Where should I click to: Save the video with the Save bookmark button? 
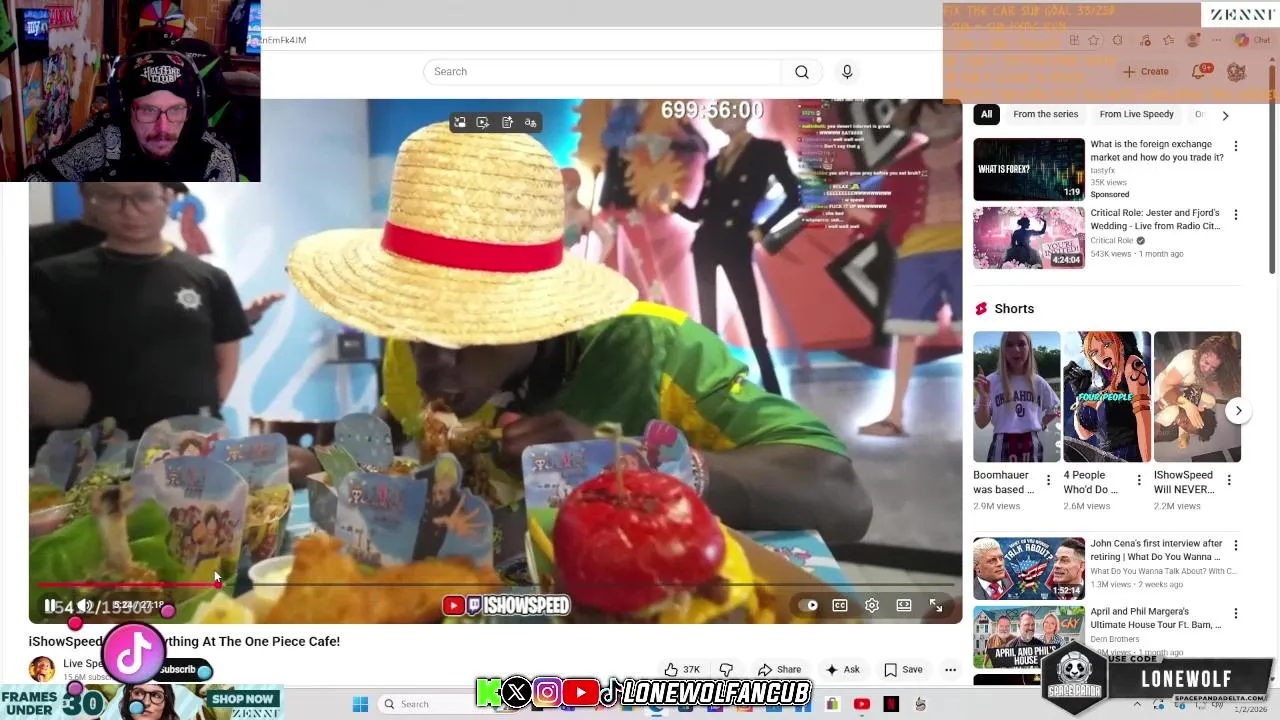coord(903,670)
